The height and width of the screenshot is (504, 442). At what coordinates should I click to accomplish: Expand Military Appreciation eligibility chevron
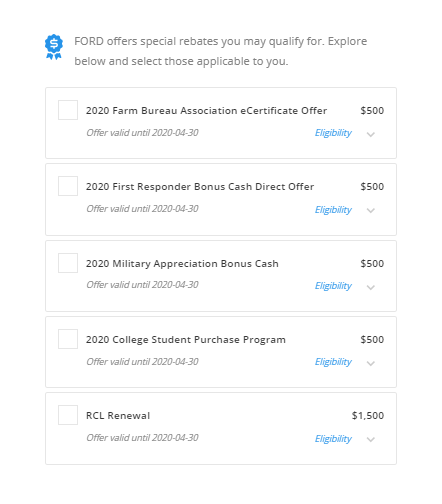(x=371, y=287)
